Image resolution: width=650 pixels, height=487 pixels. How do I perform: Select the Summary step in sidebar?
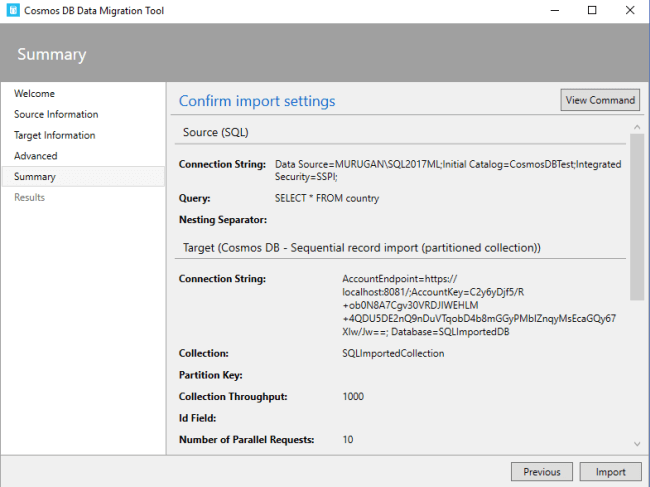[x=35, y=177]
